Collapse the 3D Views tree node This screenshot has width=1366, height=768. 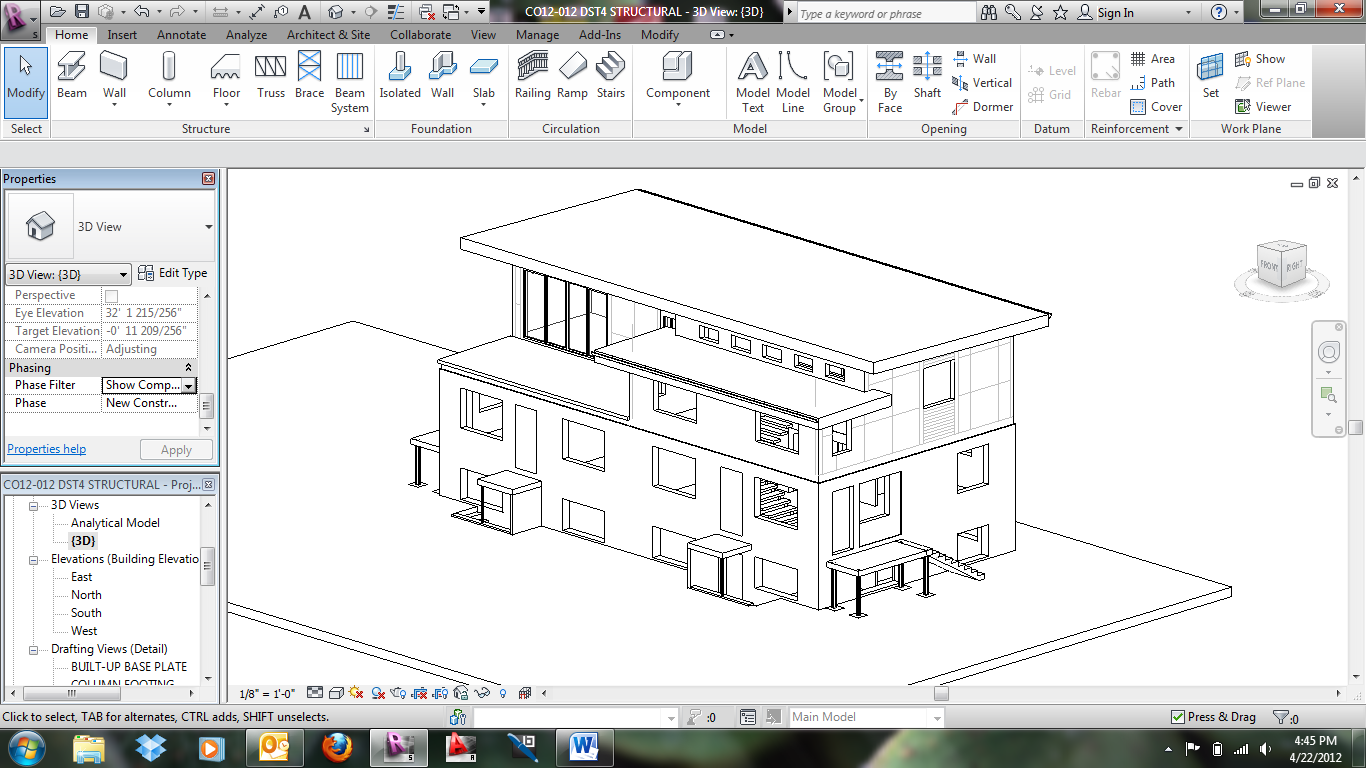(x=35, y=504)
